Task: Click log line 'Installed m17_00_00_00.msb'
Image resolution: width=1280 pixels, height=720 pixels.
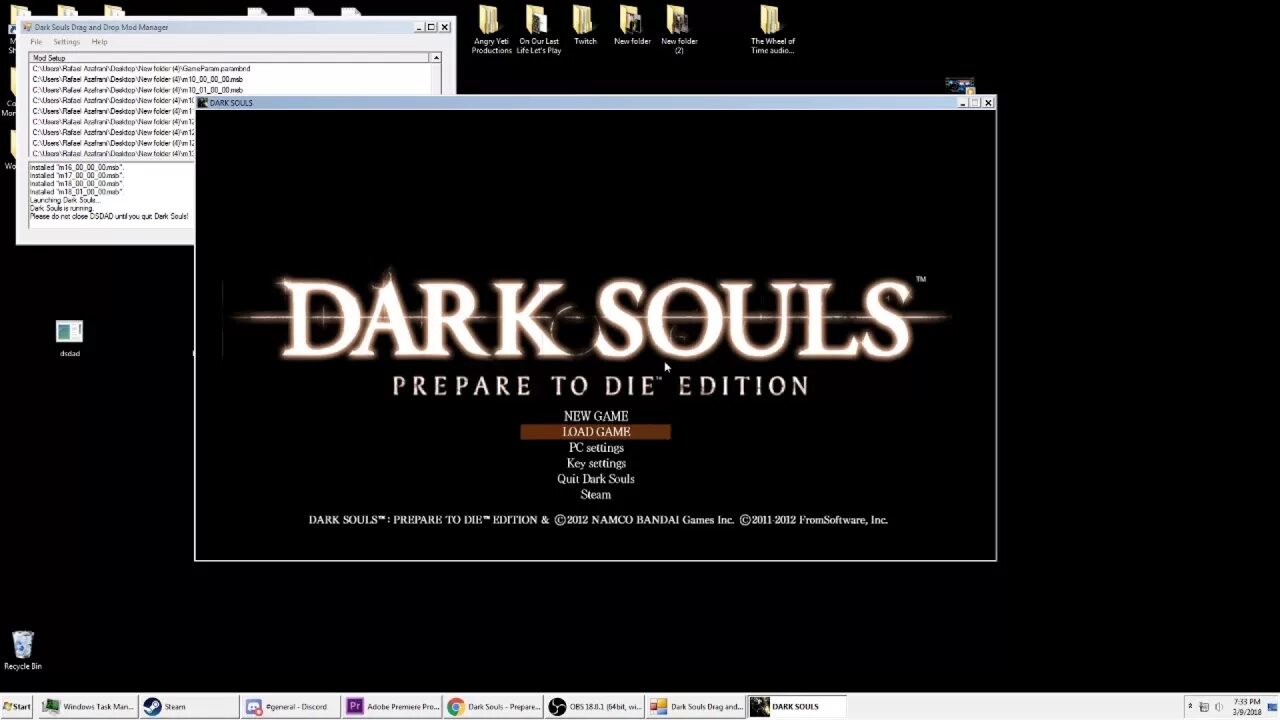Action: coord(76,176)
